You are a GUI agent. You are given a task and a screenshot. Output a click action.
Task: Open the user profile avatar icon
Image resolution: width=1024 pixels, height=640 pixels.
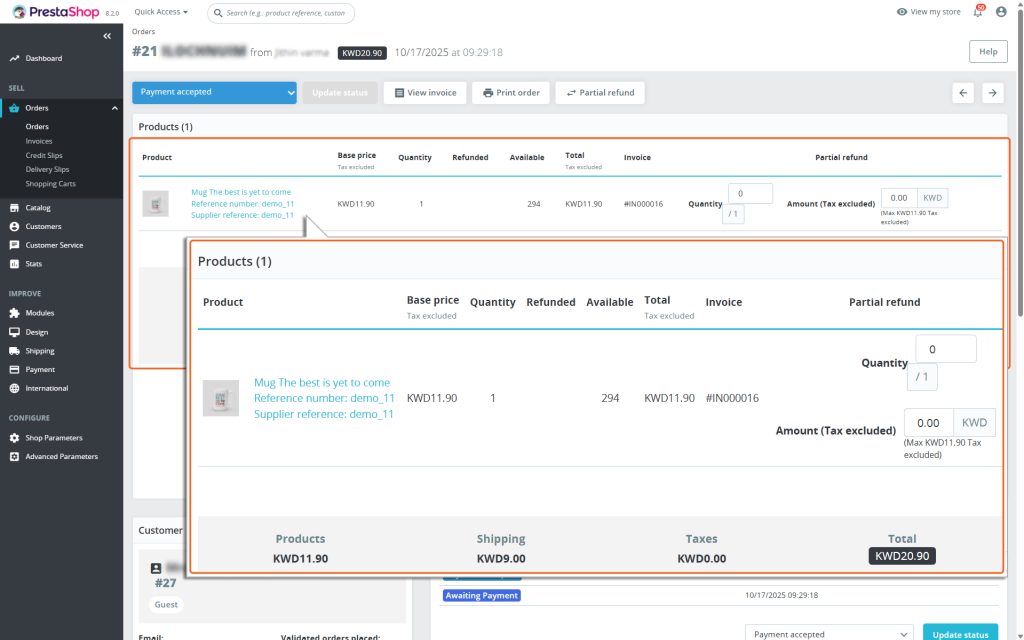(1001, 12)
